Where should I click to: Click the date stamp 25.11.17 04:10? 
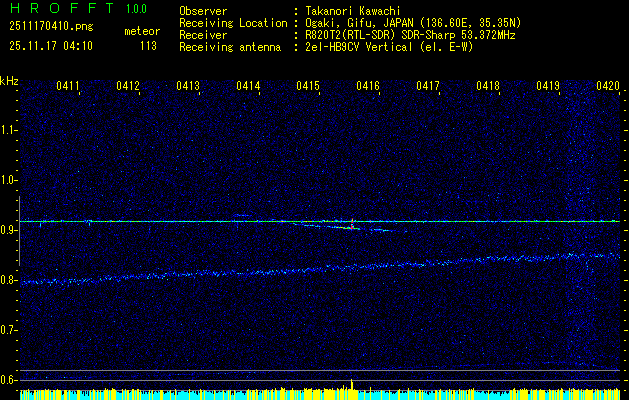[x=50, y=45]
